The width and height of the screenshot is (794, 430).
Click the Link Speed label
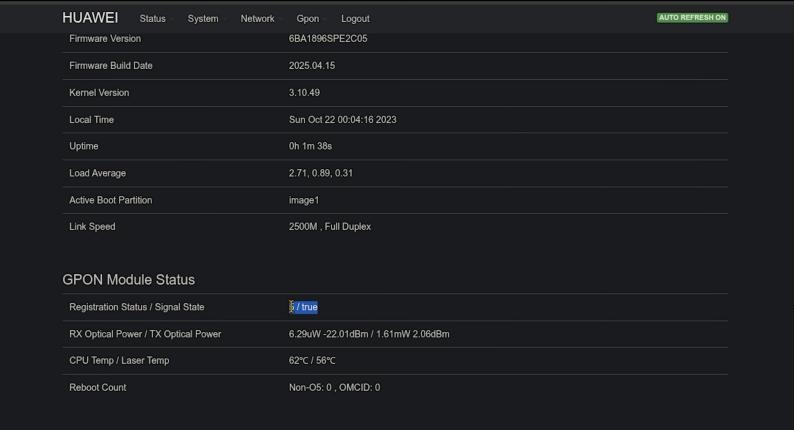pos(92,227)
